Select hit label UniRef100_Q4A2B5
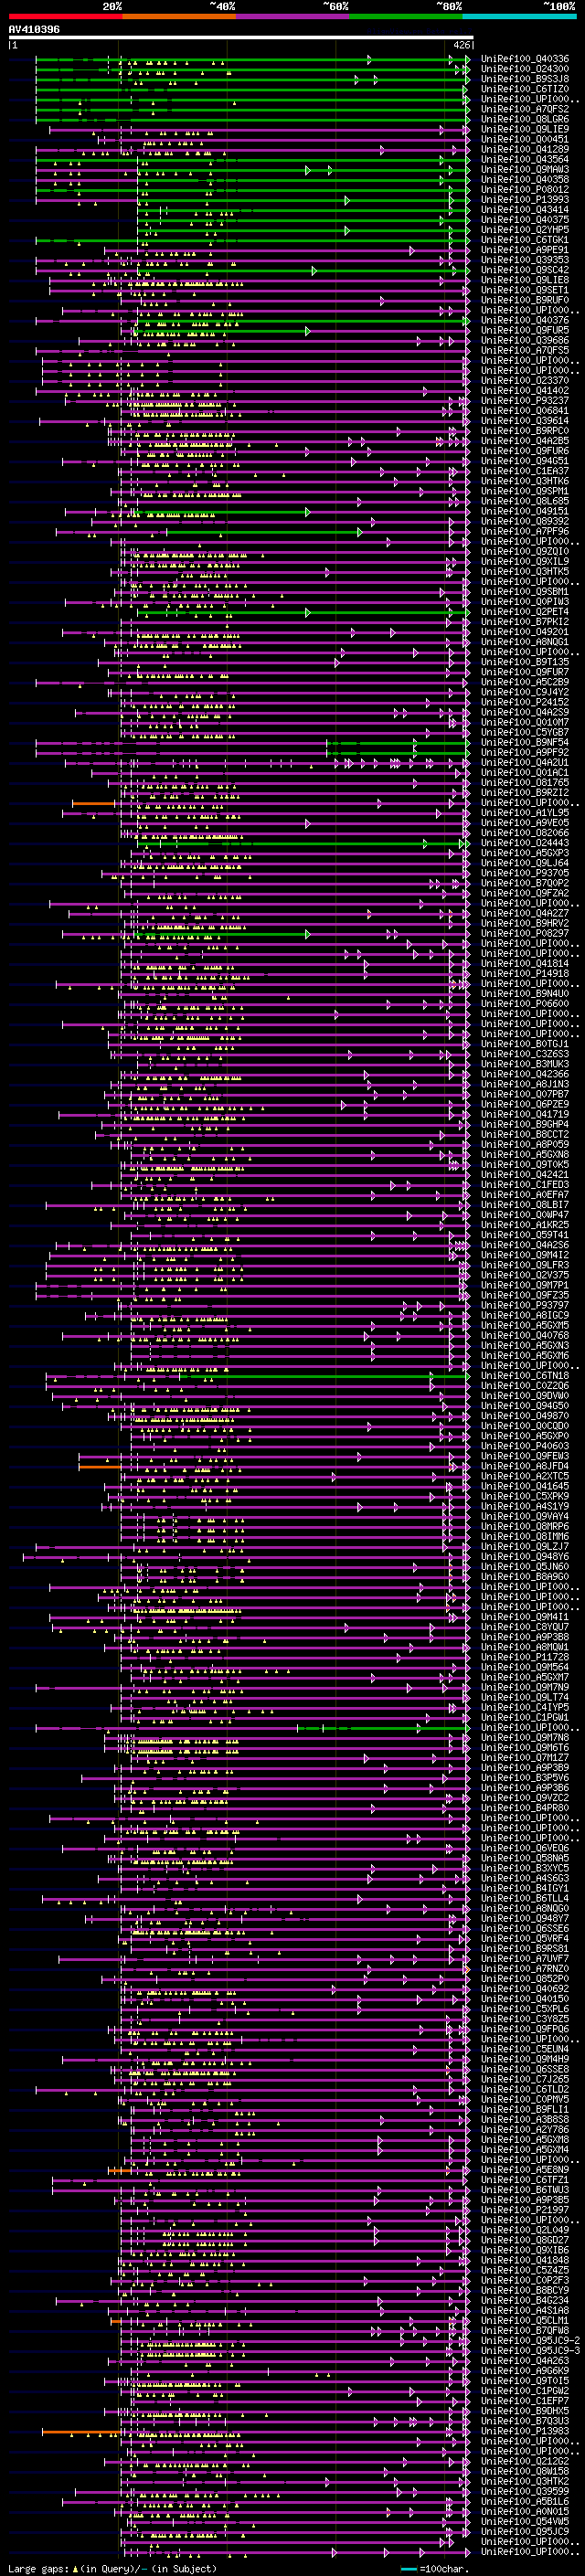Screen dimensions: 585x2576 click(524, 441)
